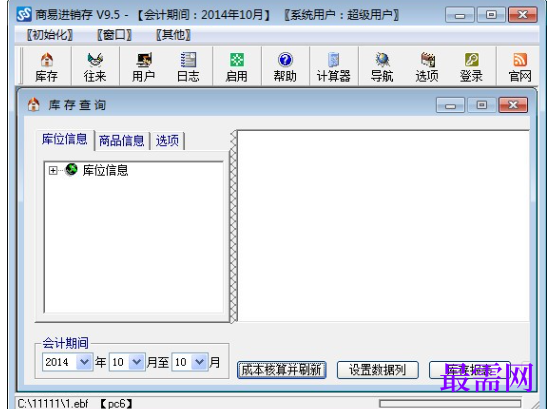Screen dimensions: 552x409
Task: Open the 【初始化】 menu
Action: [50, 34]
